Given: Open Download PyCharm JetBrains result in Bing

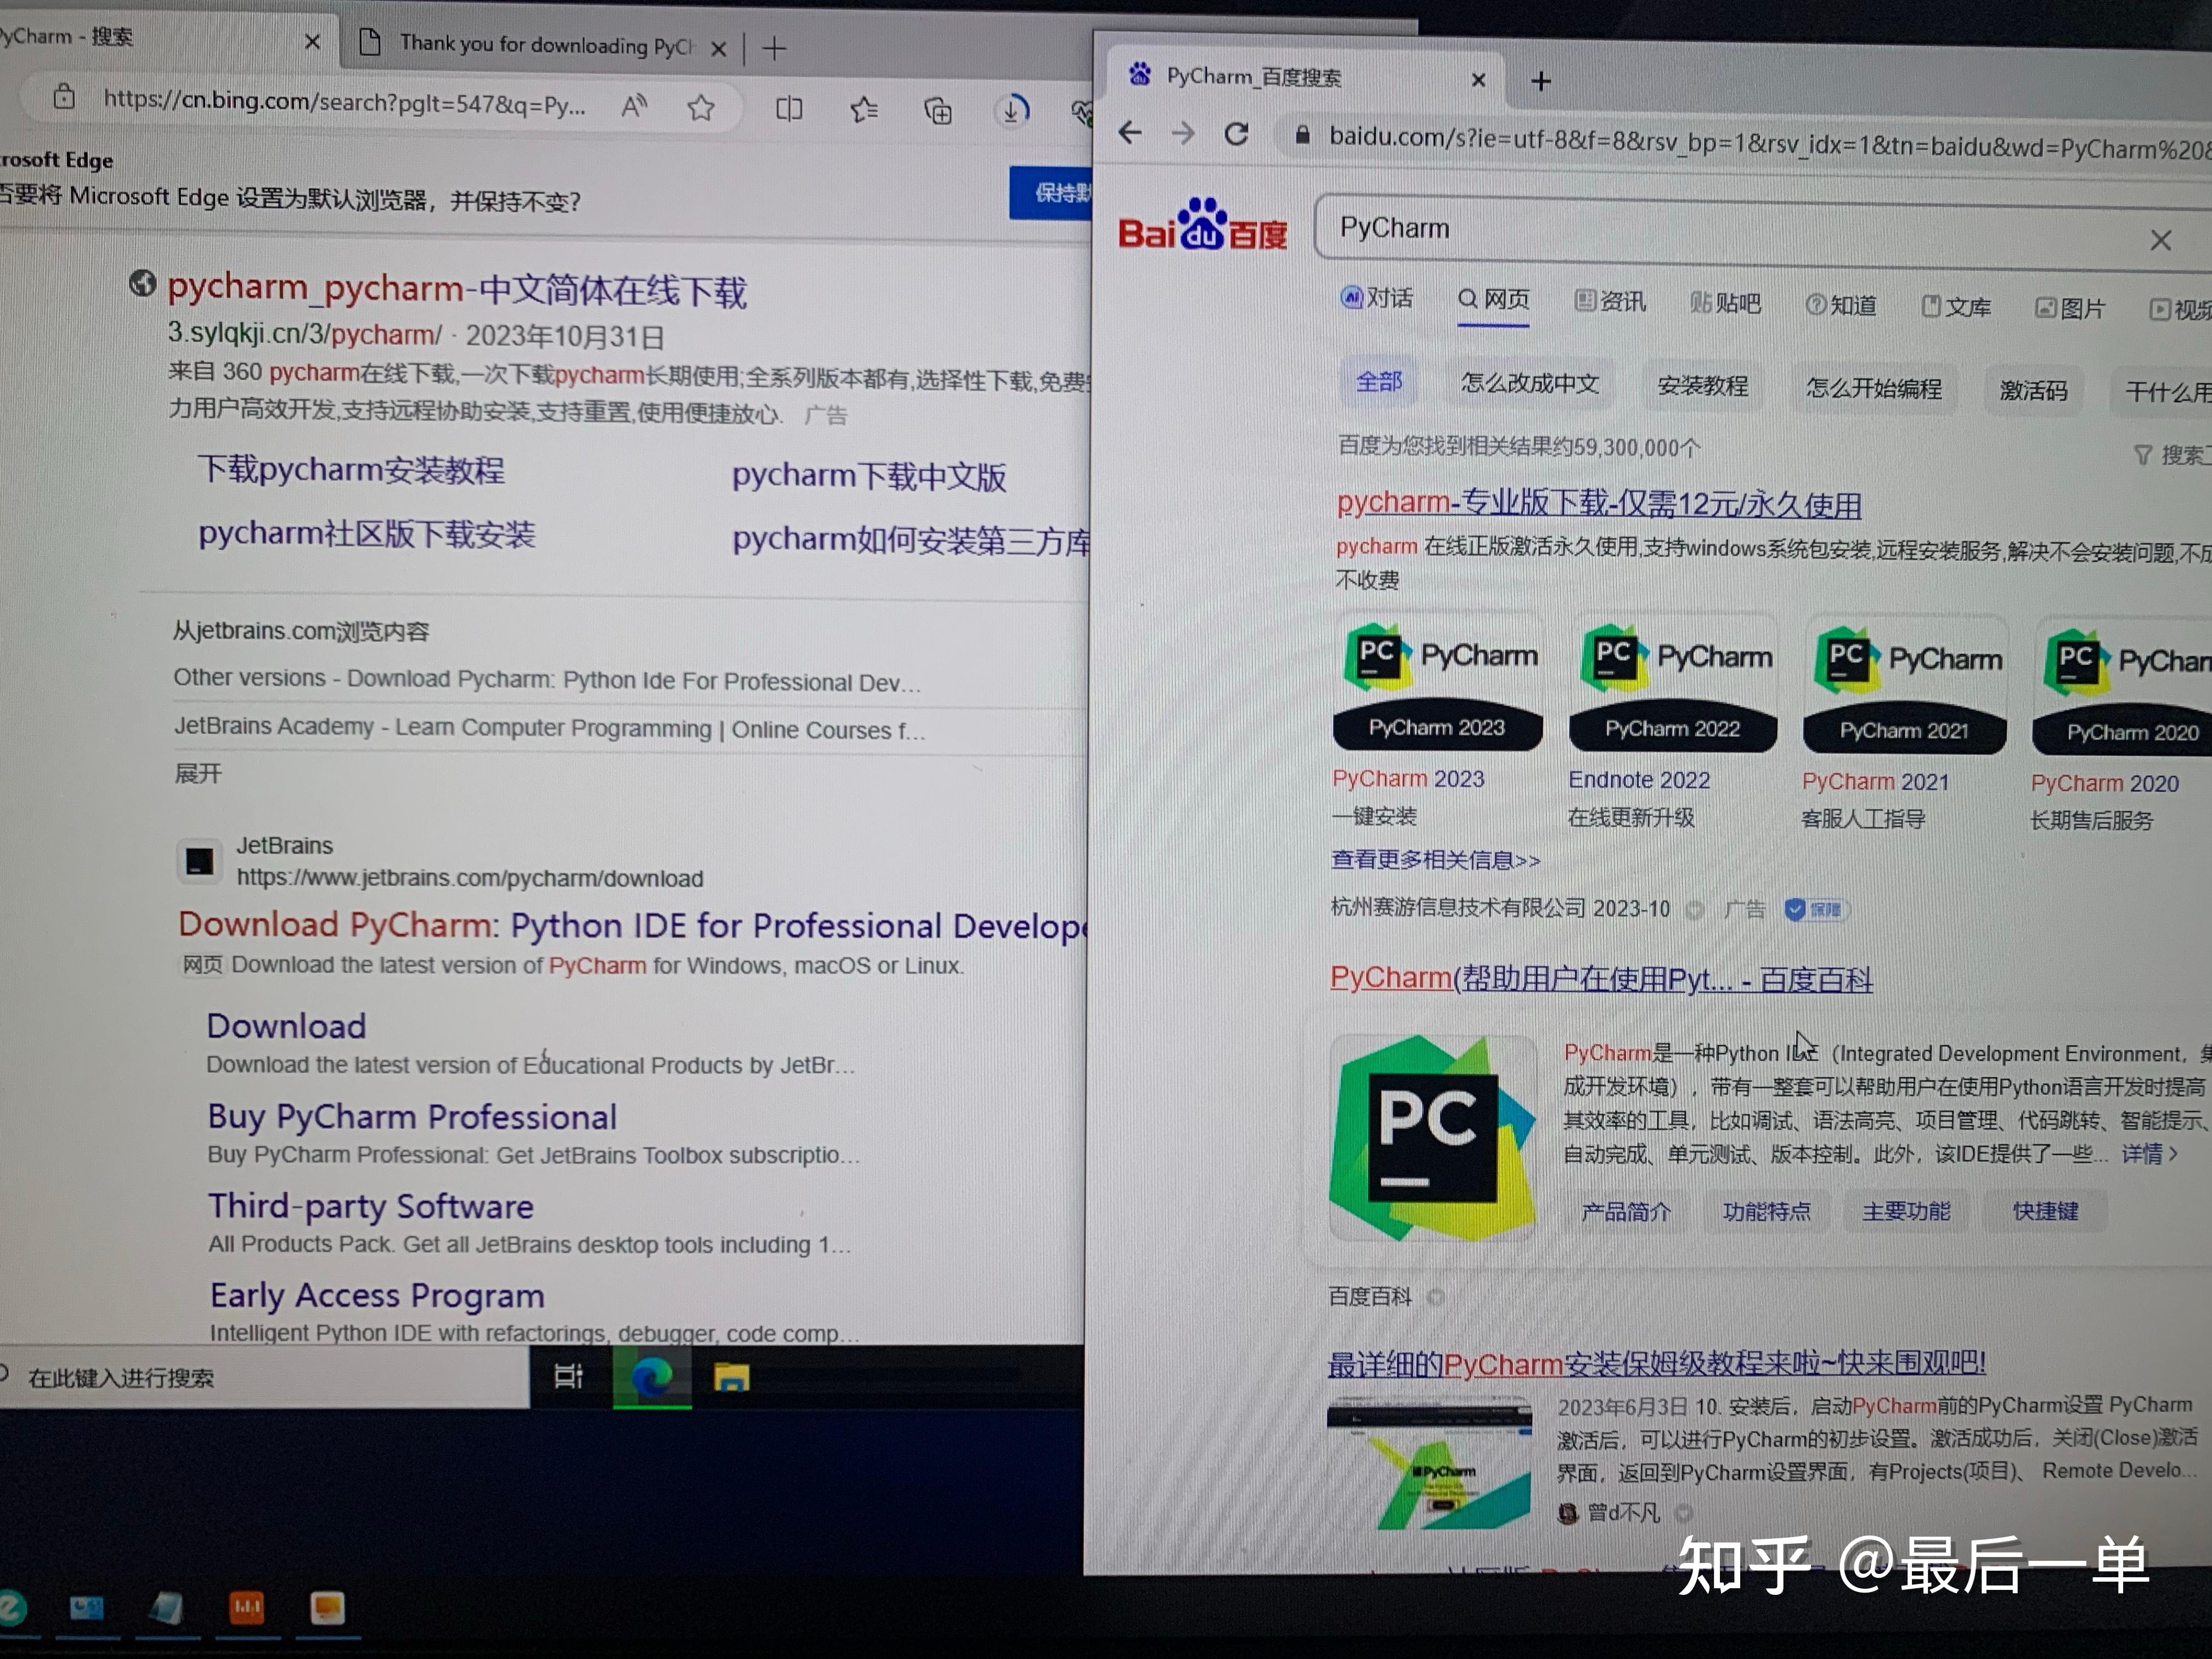Looking at the screenshot, I should (632, 926).
